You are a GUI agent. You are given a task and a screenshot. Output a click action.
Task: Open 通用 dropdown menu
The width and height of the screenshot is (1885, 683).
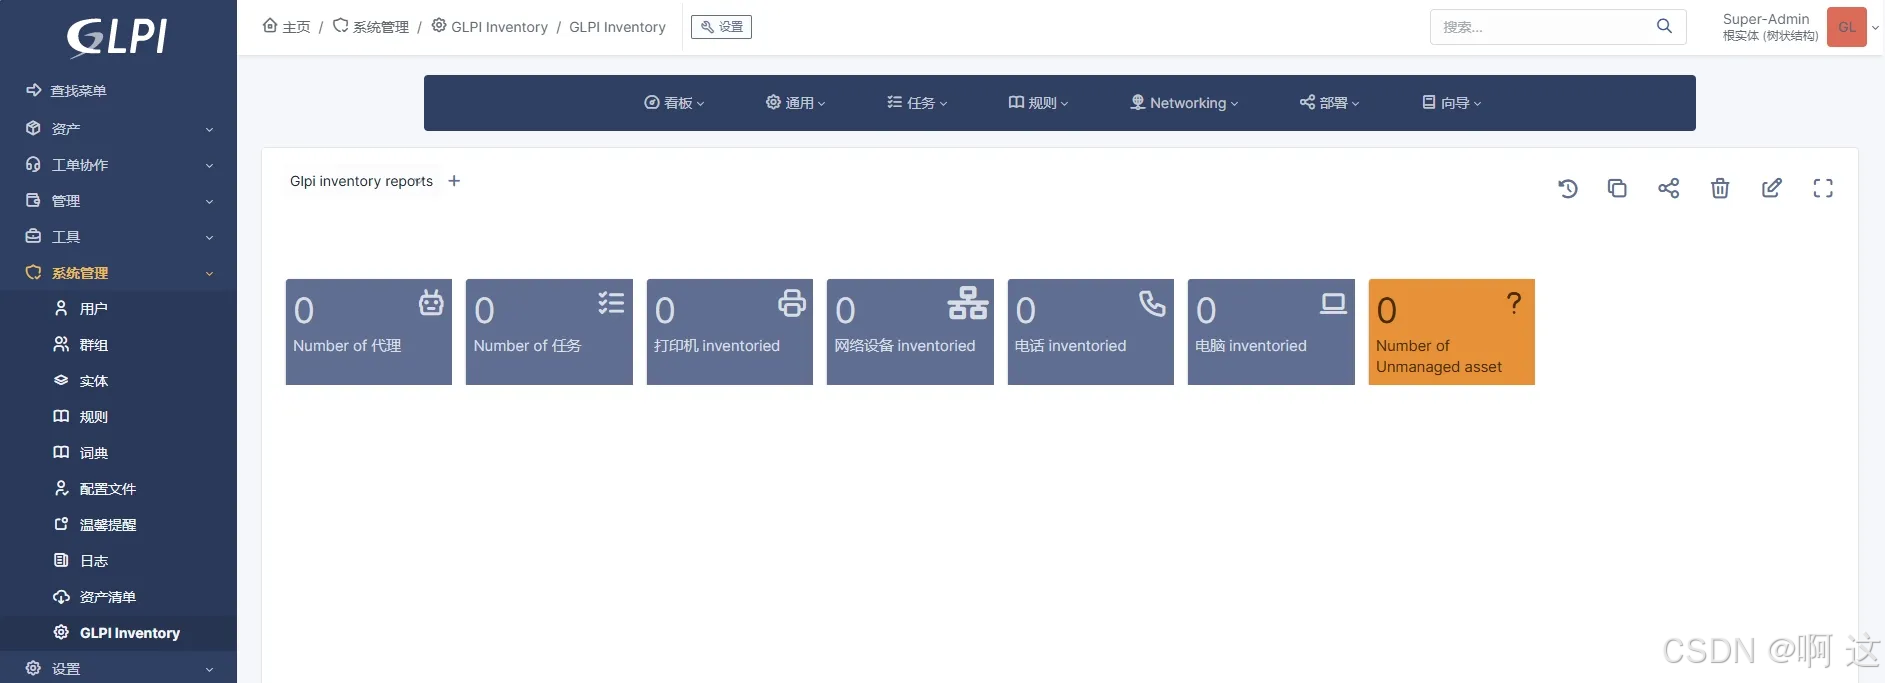tap(796, 103)
